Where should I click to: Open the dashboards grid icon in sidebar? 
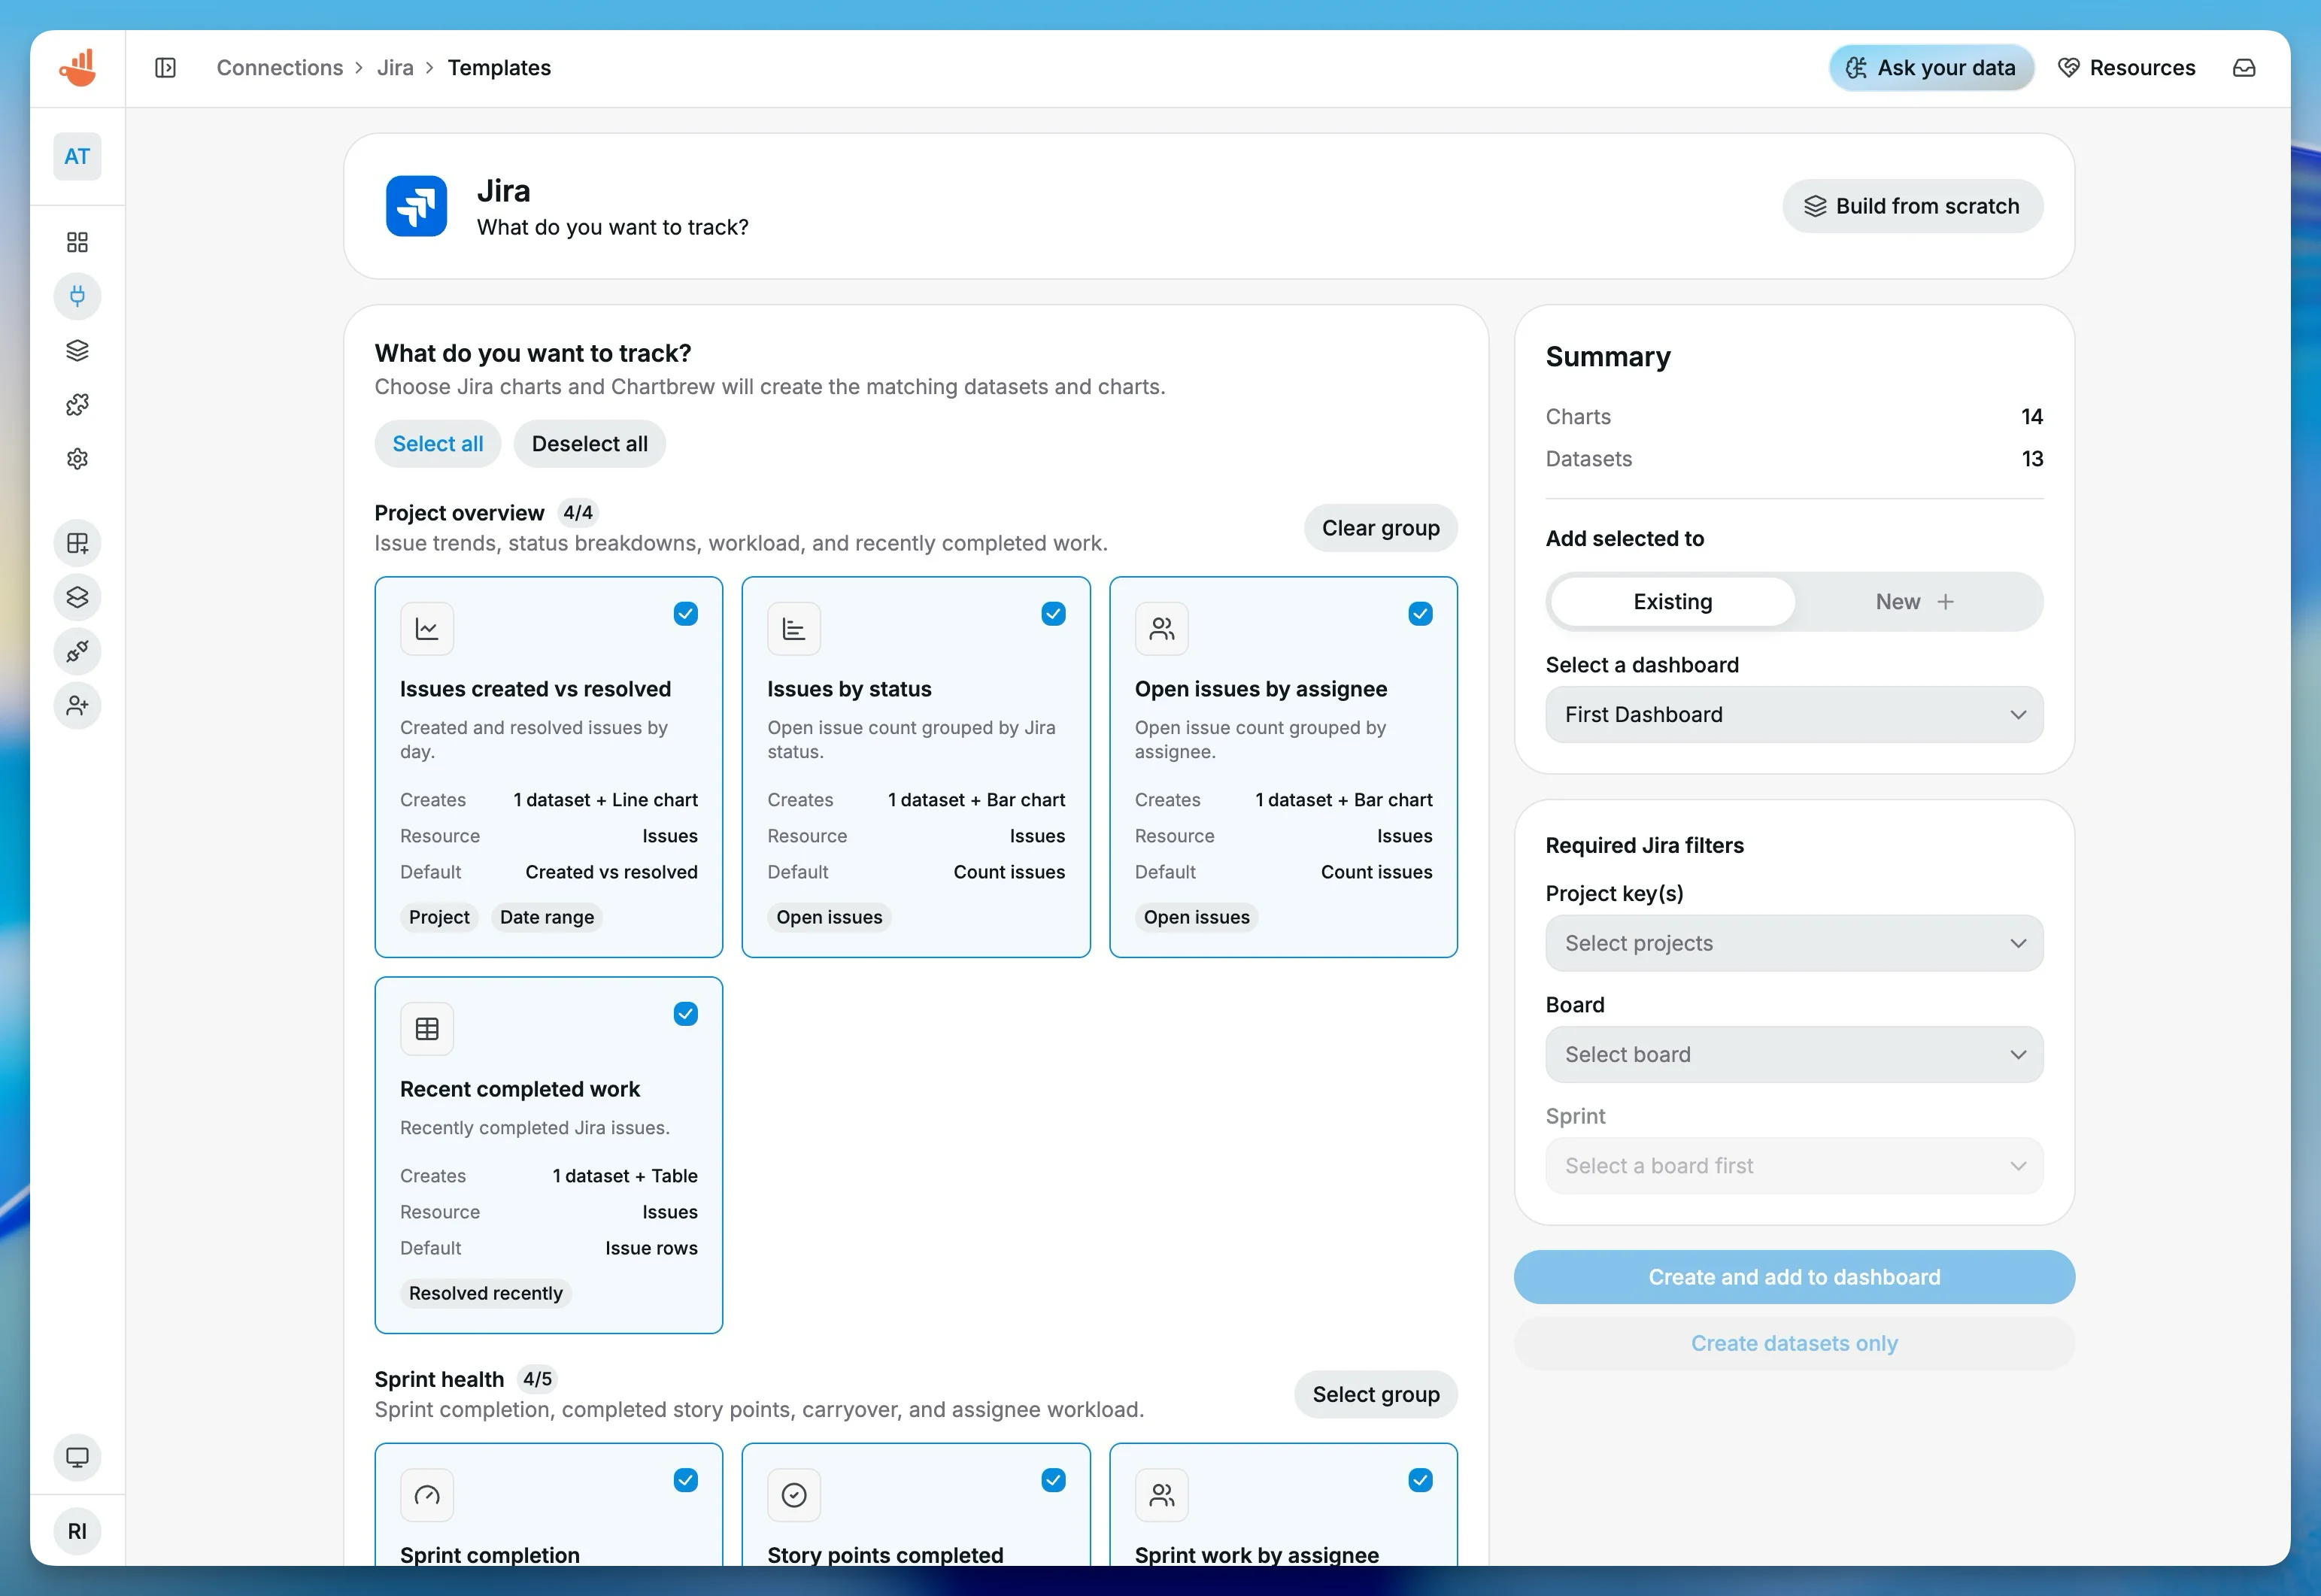(x=77, y=242)
